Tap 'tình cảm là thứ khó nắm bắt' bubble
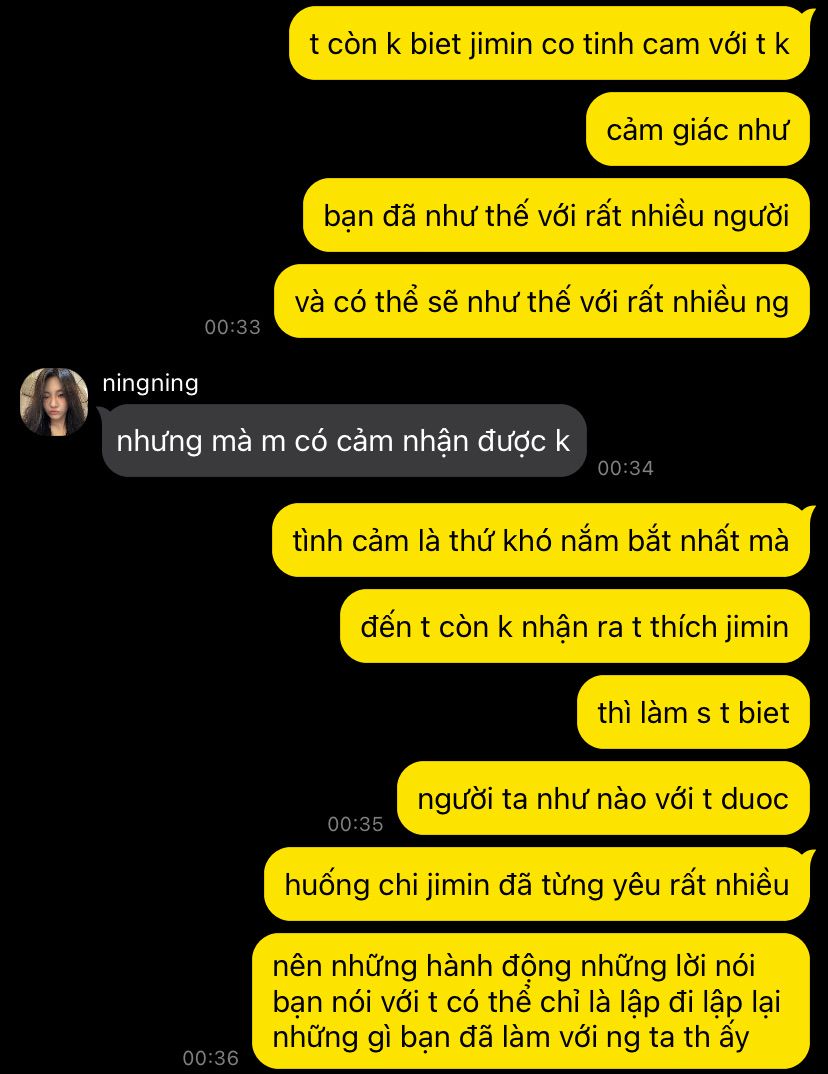 pos(541,540)
